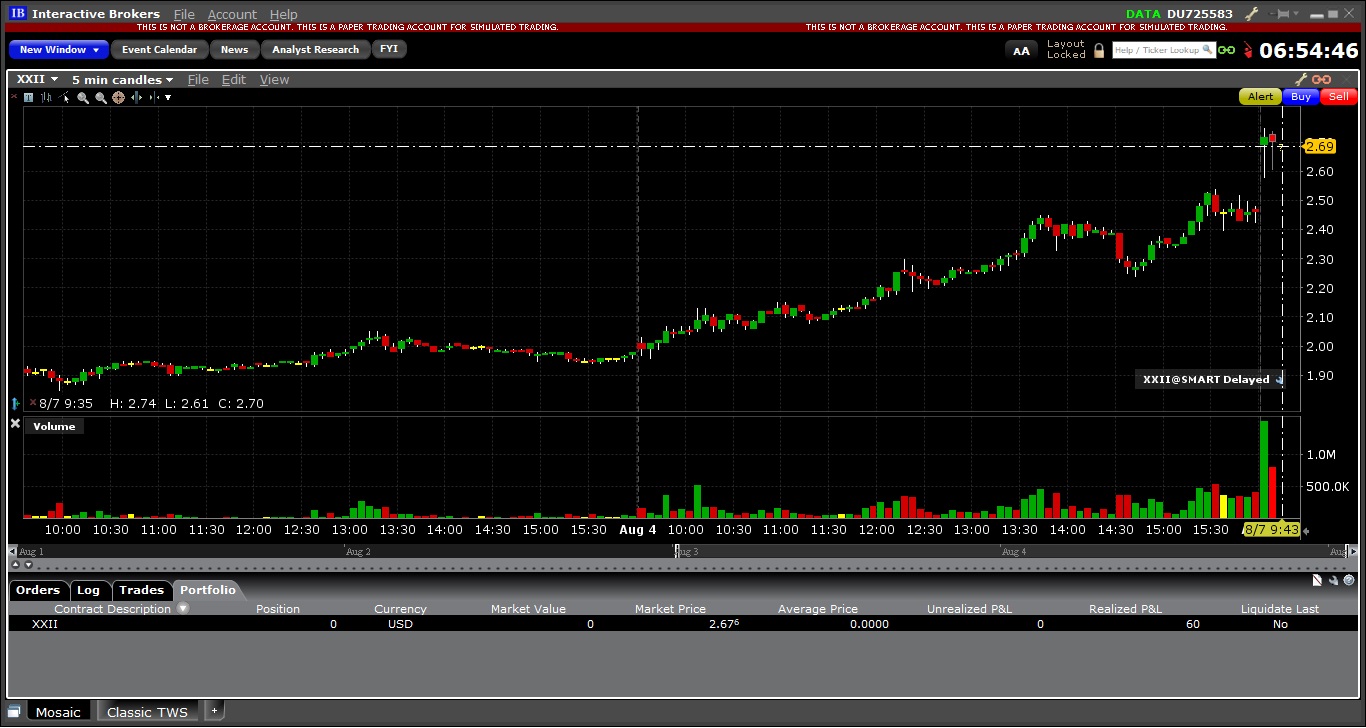Viewport: 1366px width, 728px height.
Task: Toggle the Layout Locked padlock
Action: tap(1099, 50)
